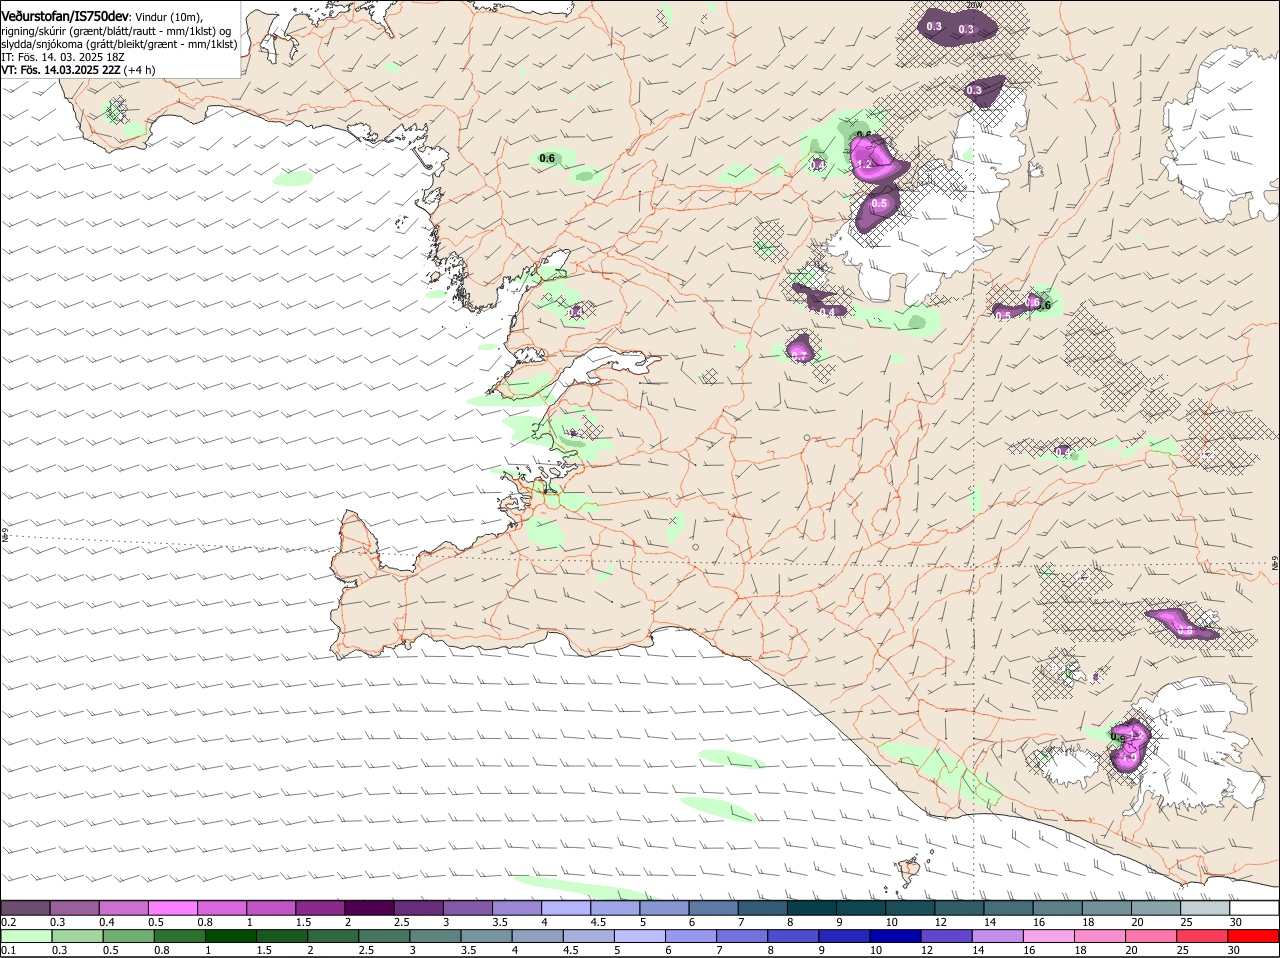Select the purple bottom-row swatch between 12 and 14
1280x958 pixels.
(946, 936)
